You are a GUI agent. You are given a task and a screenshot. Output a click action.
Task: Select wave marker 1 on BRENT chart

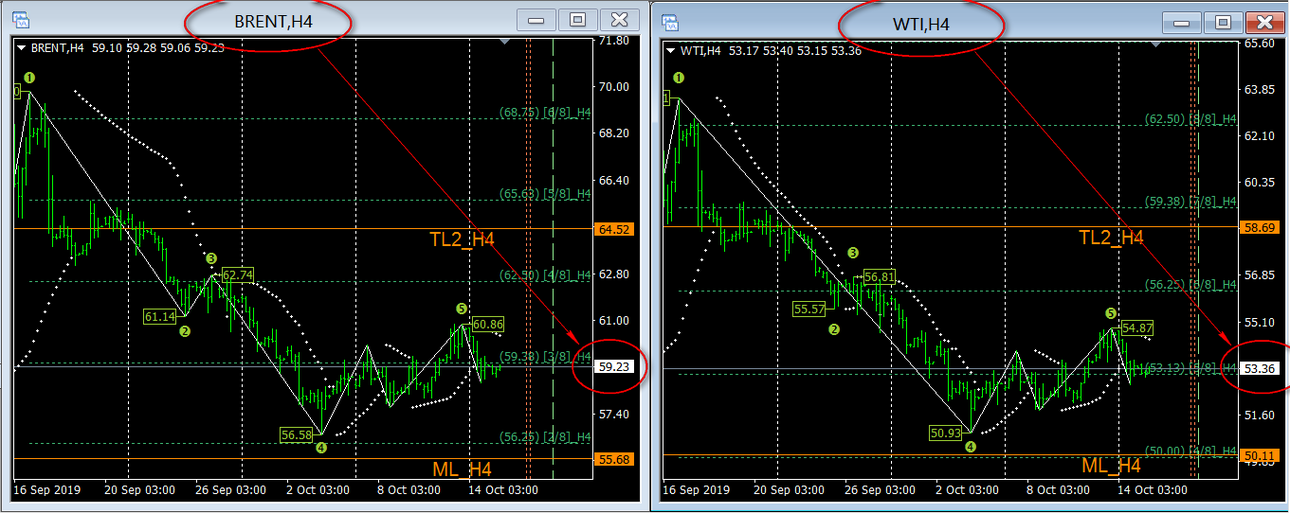(30, 77)
